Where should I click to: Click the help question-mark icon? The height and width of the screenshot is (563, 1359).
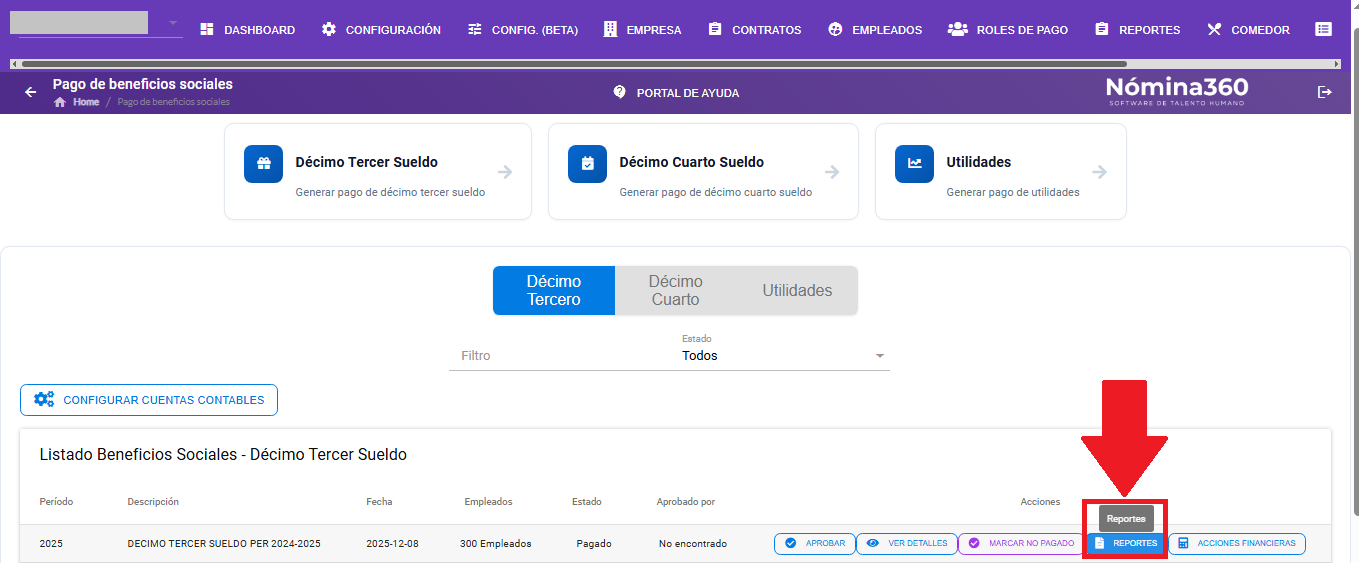coord(619,92)
